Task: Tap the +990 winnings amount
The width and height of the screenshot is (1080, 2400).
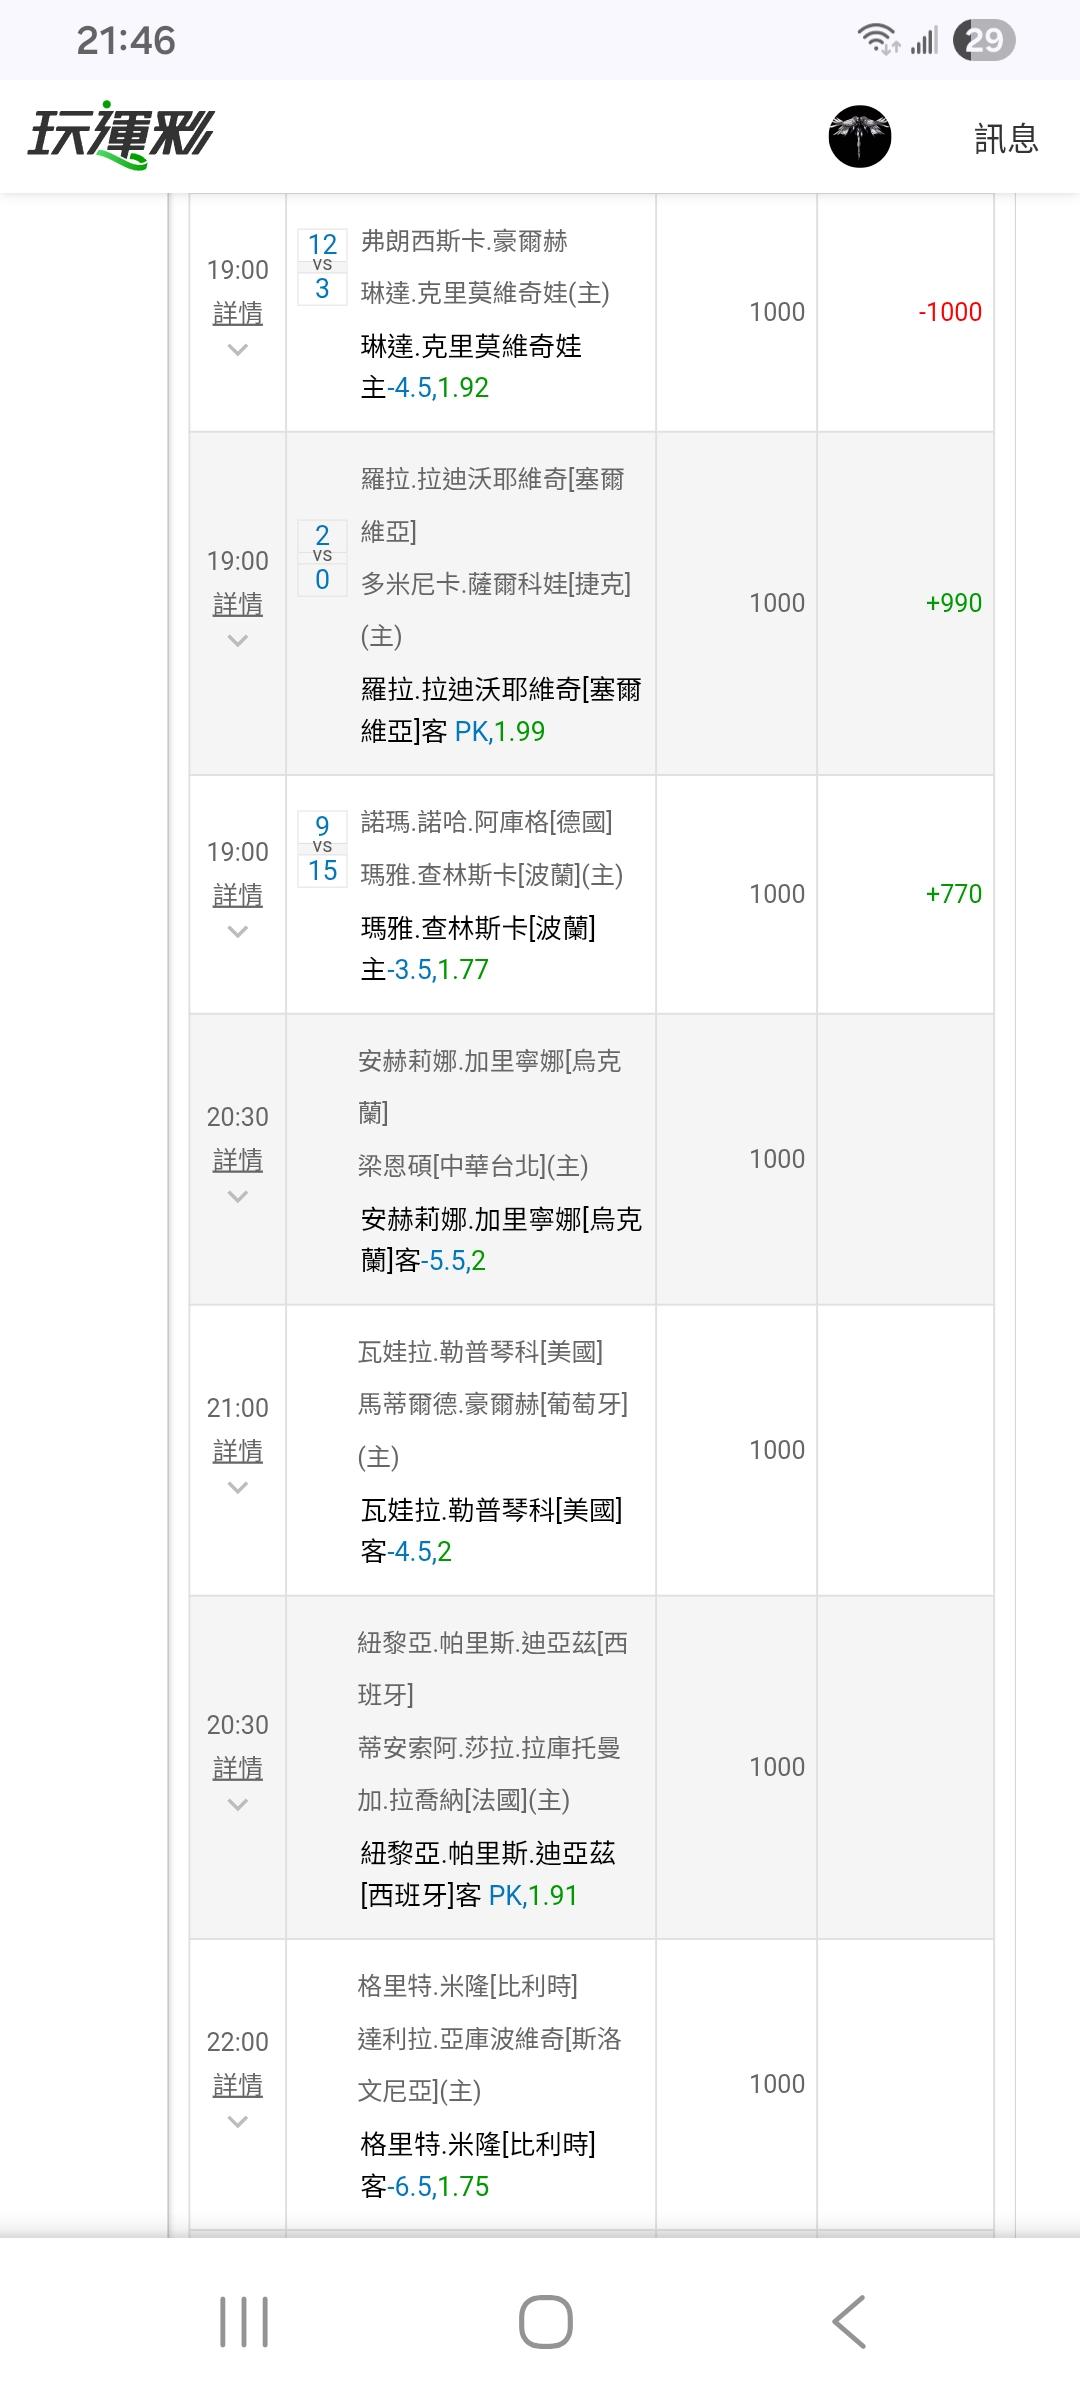Action: click(953, 603)
